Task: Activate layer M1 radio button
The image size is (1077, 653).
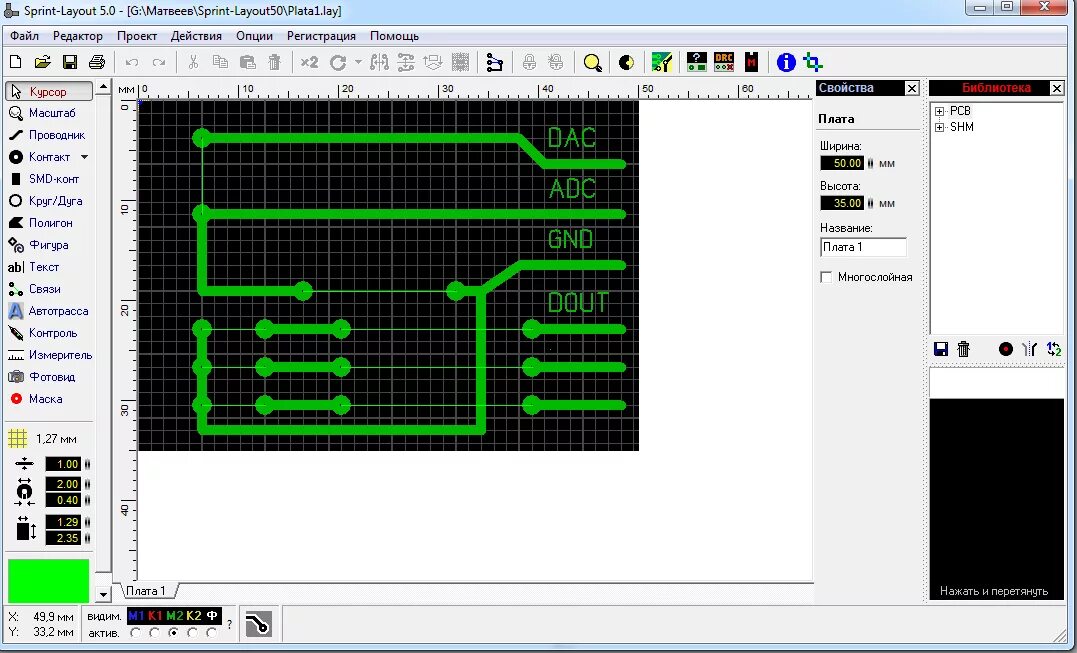Action: click(136, 632)
